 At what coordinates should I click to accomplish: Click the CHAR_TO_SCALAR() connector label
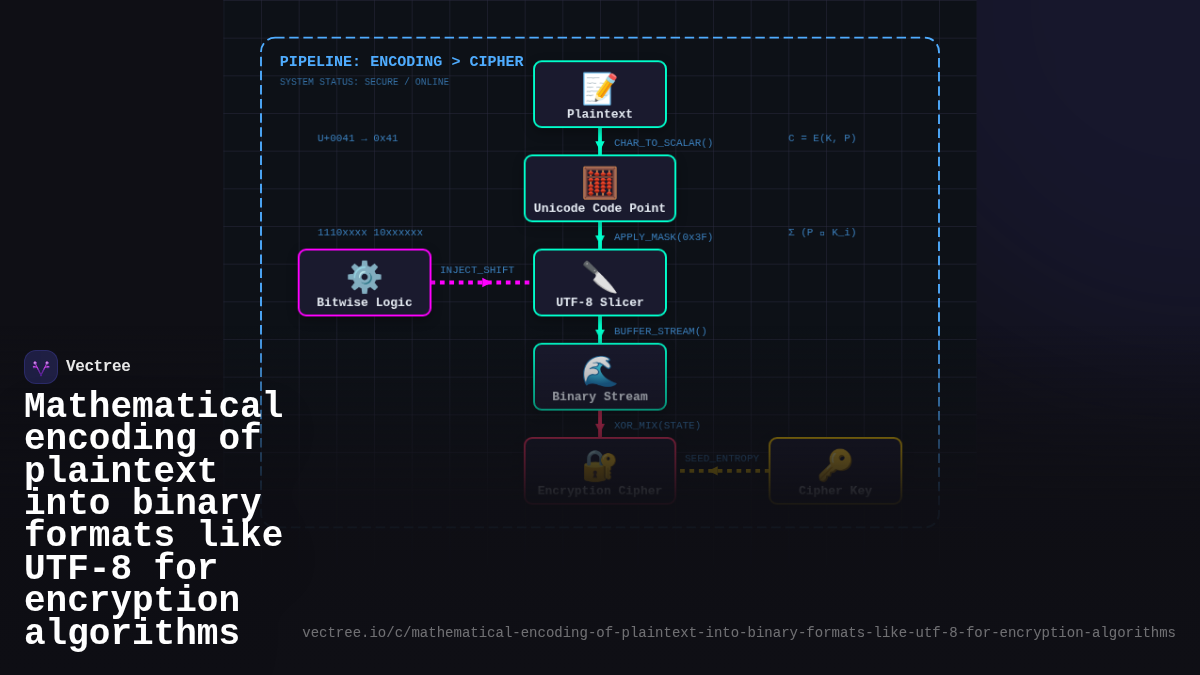[x=663, y=143]
